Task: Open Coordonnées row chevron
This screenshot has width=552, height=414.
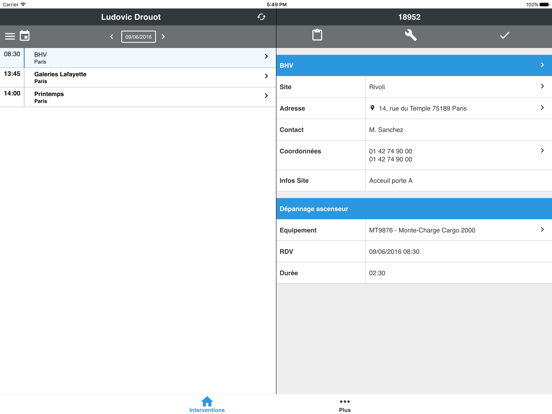Action: point(542,150)
